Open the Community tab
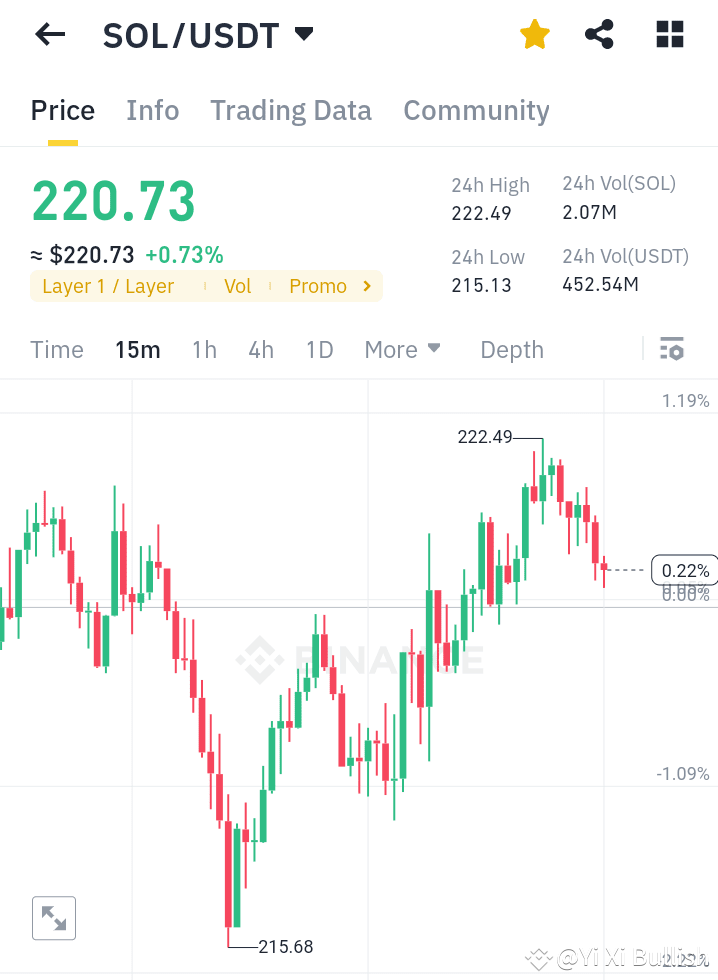This screenshot has width=718, height=980. [476, 110]
